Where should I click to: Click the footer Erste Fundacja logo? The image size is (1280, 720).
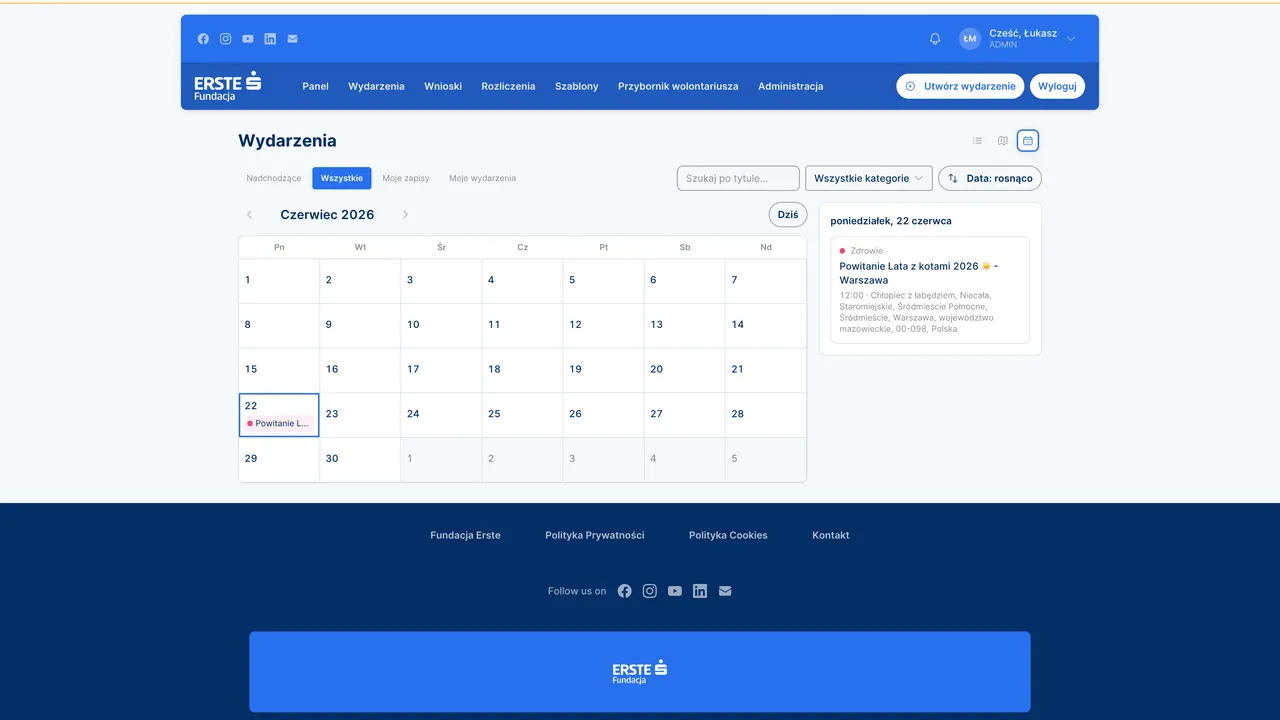[640, 672]
